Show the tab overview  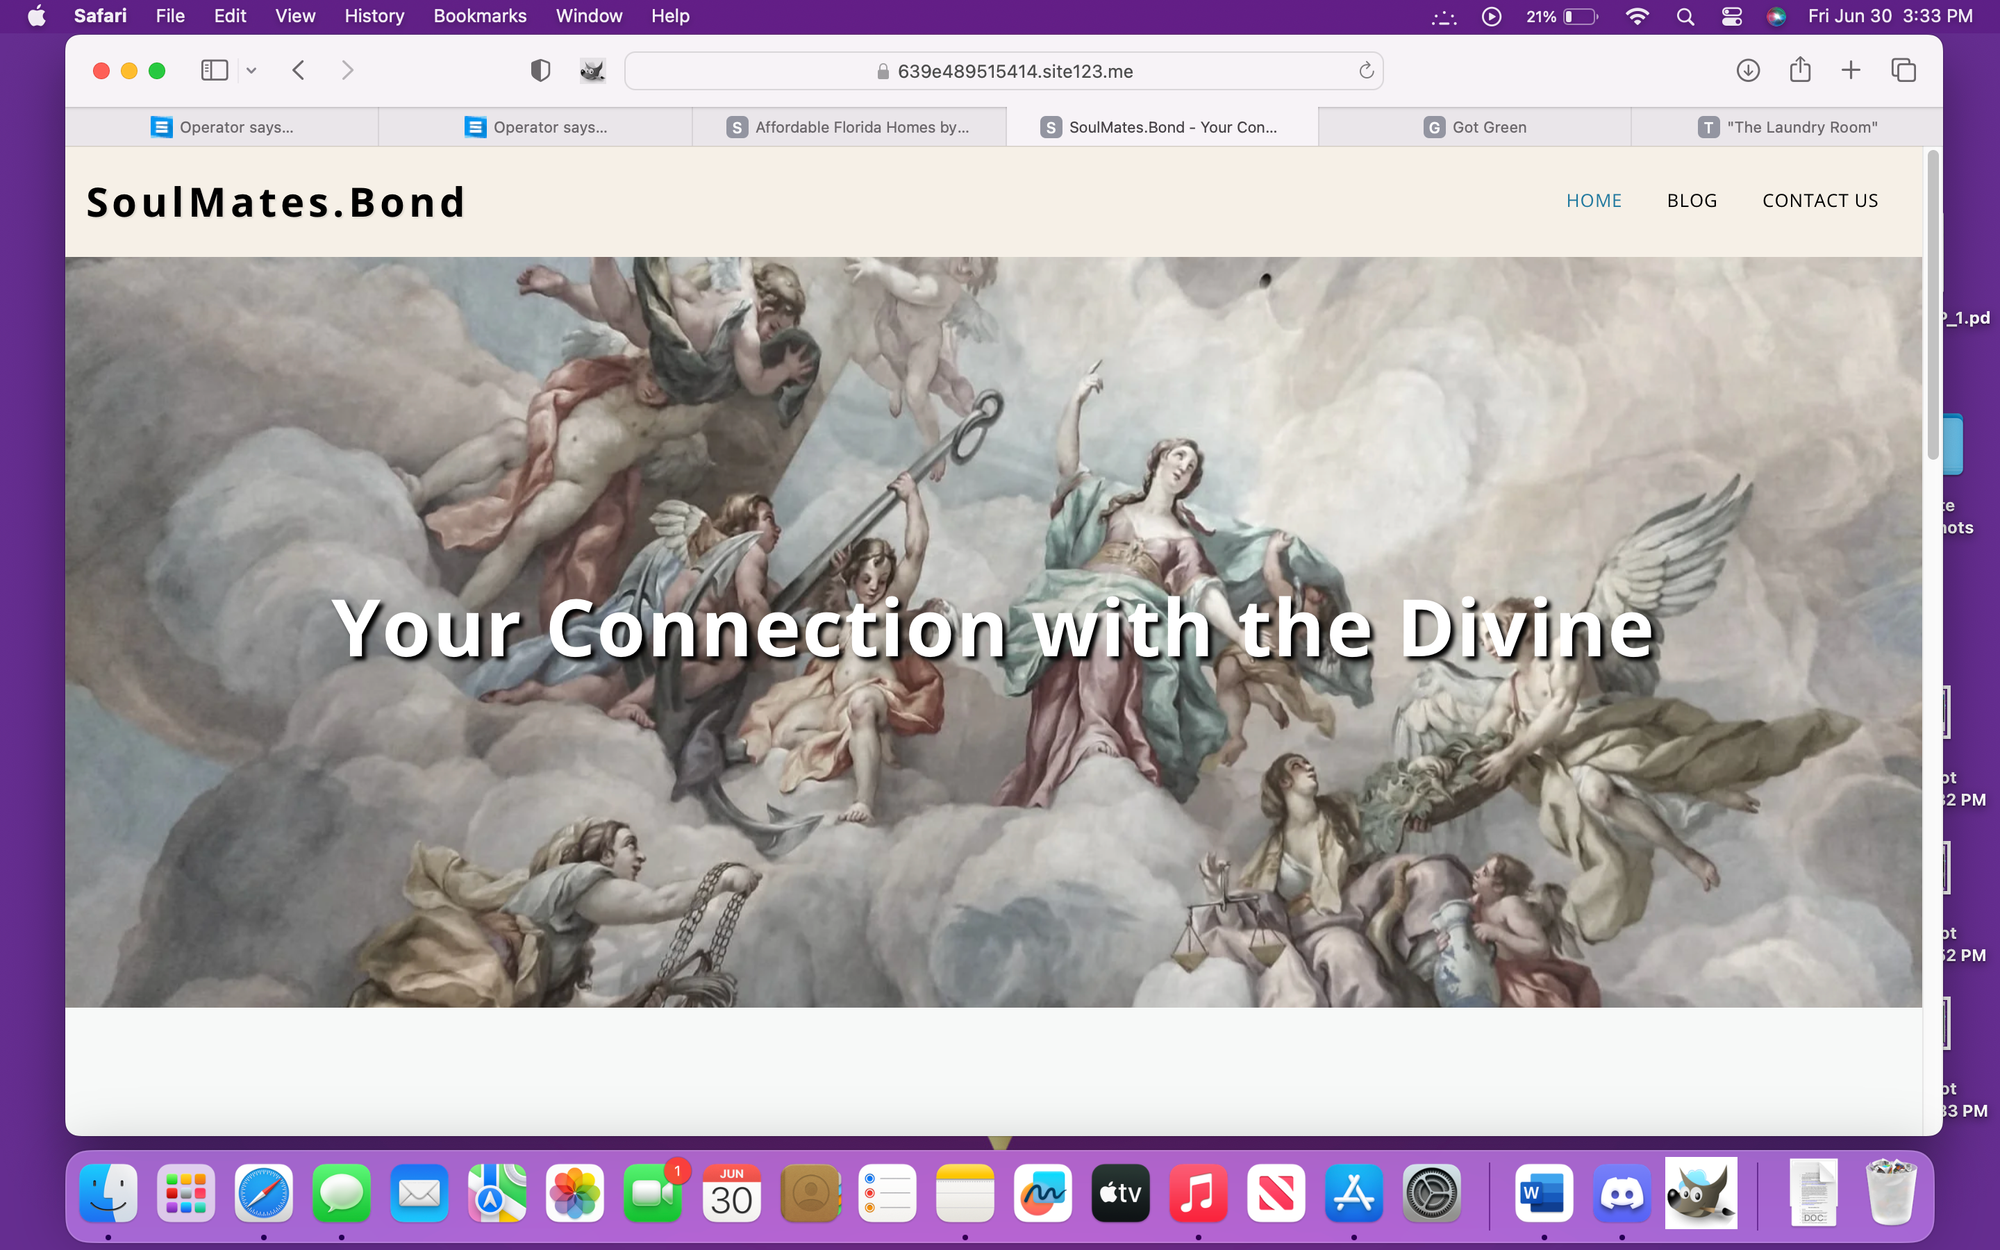[x=1903, y=70]
